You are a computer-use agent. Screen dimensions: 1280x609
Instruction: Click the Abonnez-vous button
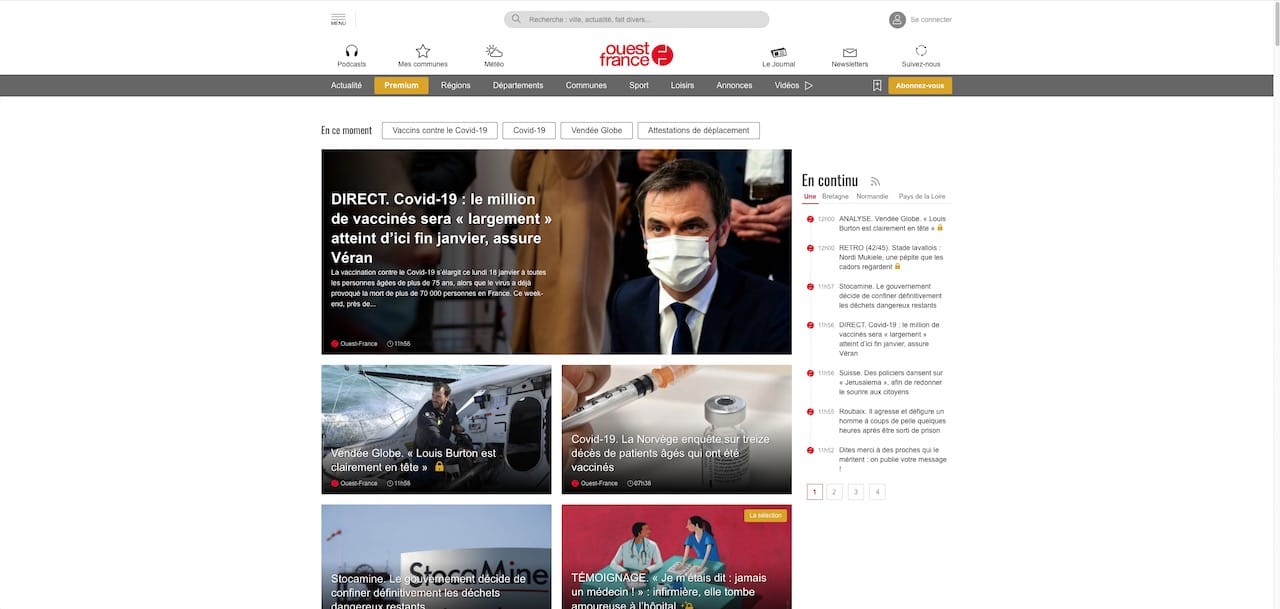[919, 86]
